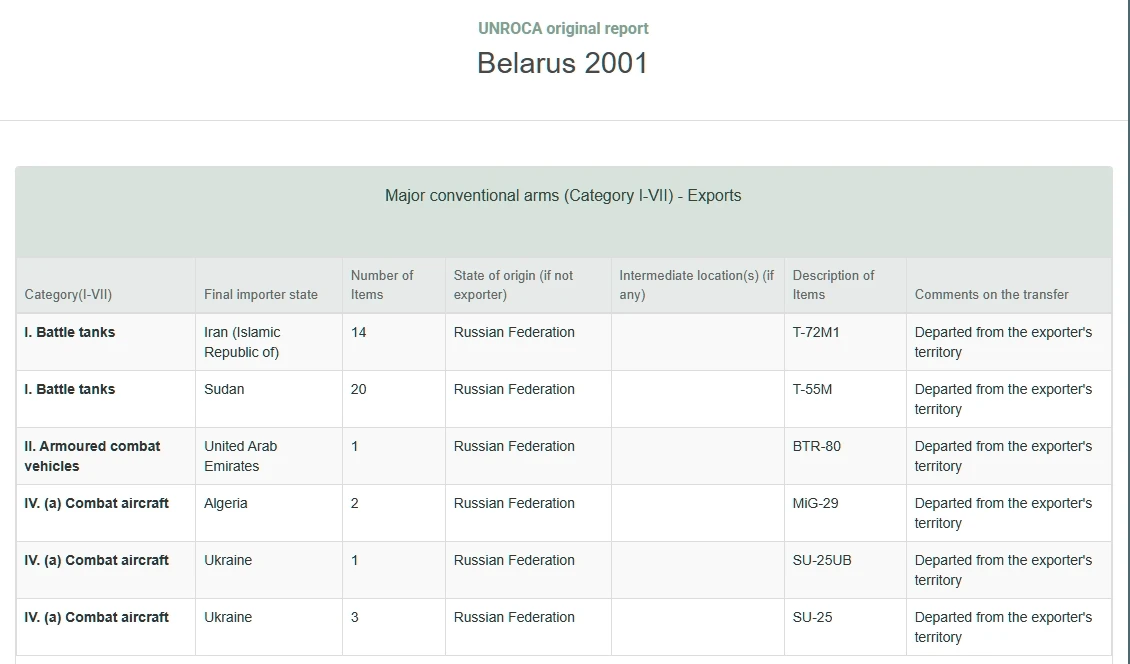This screenshot has width=1130, height=664.
Task: Click the vertical scrollbar on the right edge
Action: tap(1129, 332)
